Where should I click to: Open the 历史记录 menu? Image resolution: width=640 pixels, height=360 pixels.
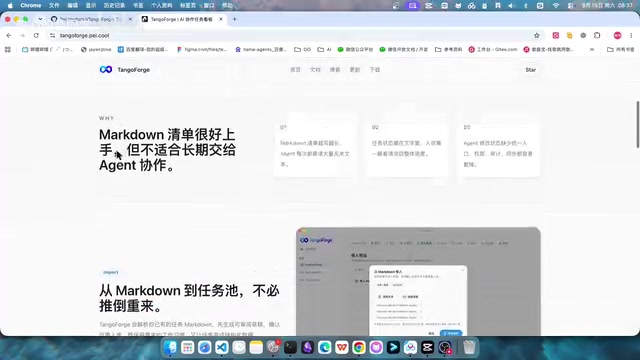pyautogui.click(x=114, y=6)
